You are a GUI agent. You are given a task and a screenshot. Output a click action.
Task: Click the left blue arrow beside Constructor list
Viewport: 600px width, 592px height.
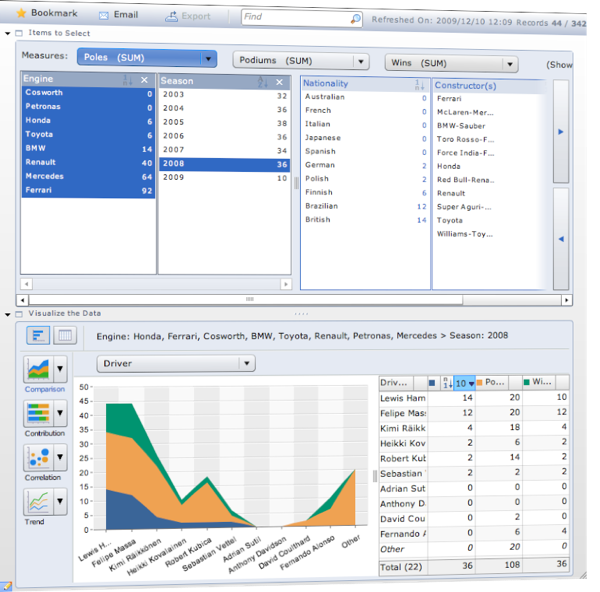[x=561, y=239]
